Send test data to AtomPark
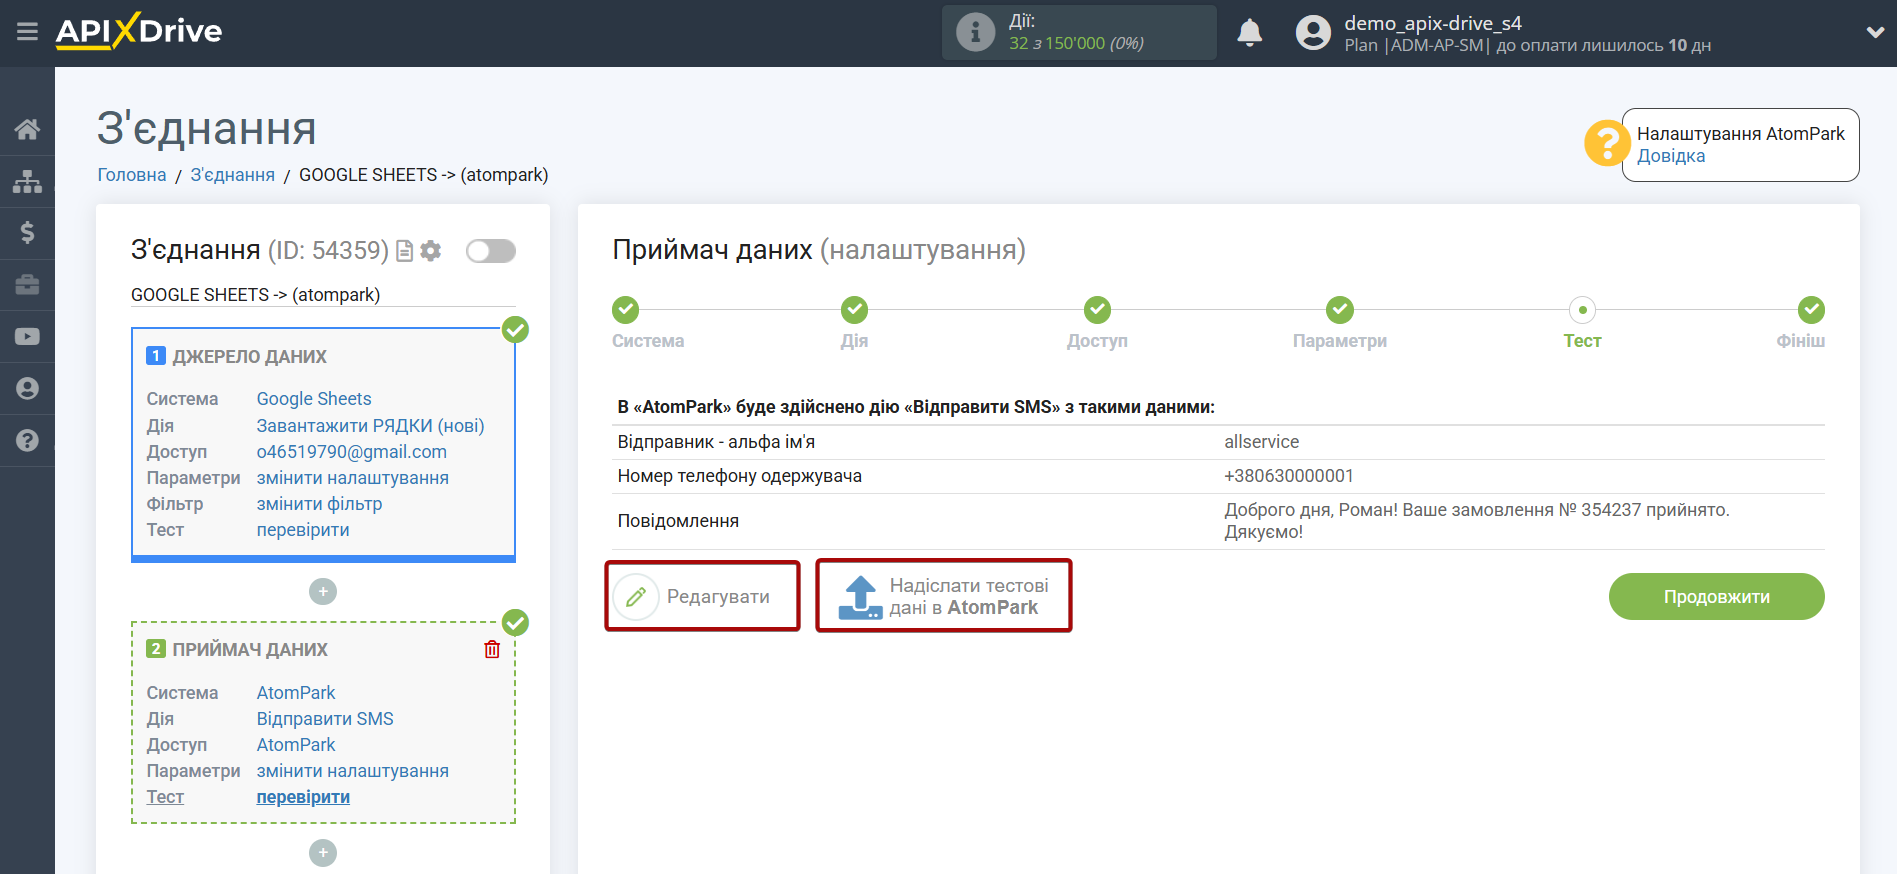The height and width of the screenshot is (874, 1897). click(x=944, y=596)
